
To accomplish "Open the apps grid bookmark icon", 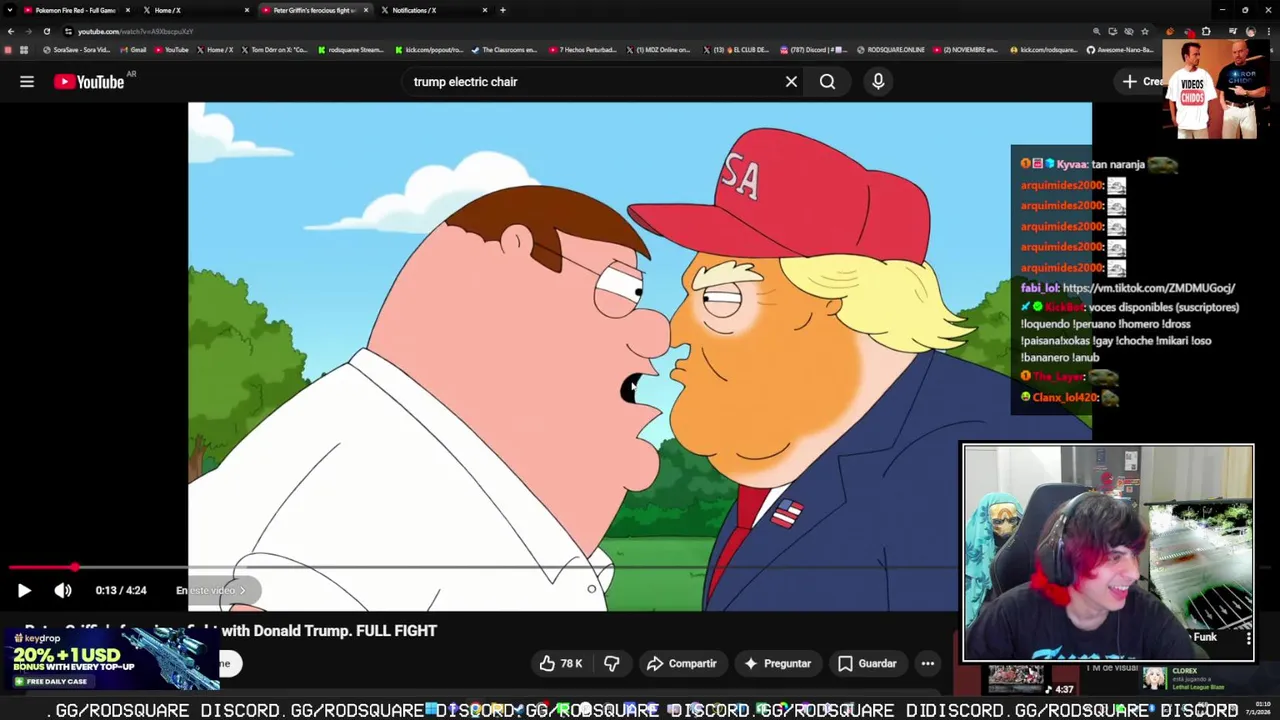I will click(24, 50).
